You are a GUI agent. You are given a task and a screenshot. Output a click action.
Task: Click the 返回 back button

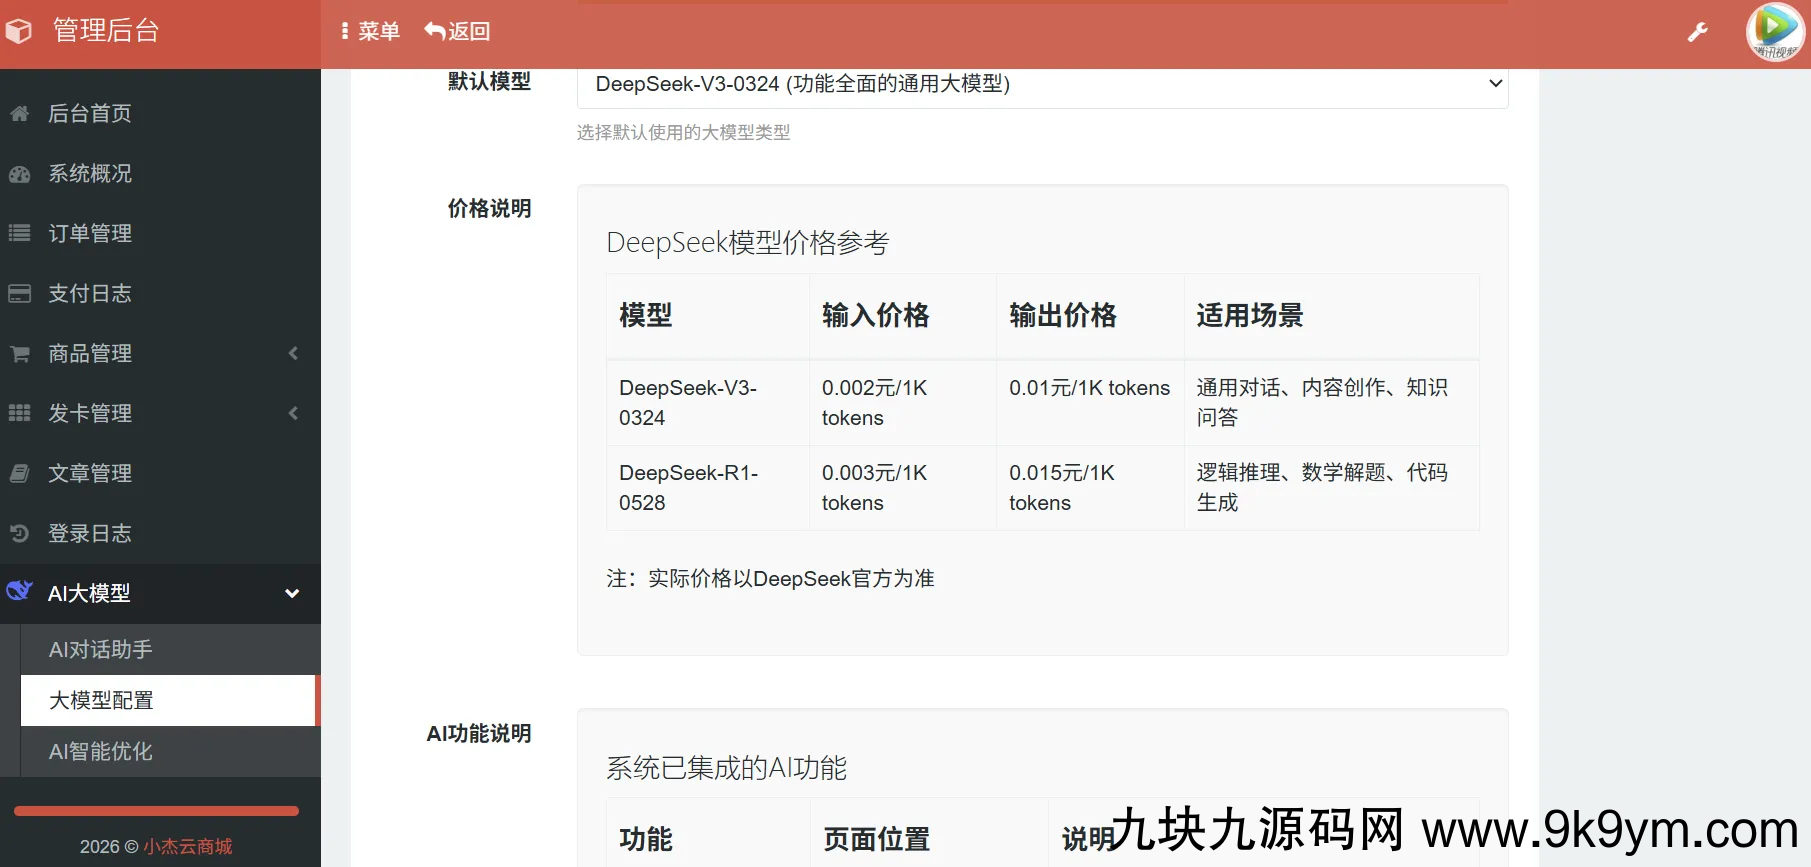coord(458,32)
